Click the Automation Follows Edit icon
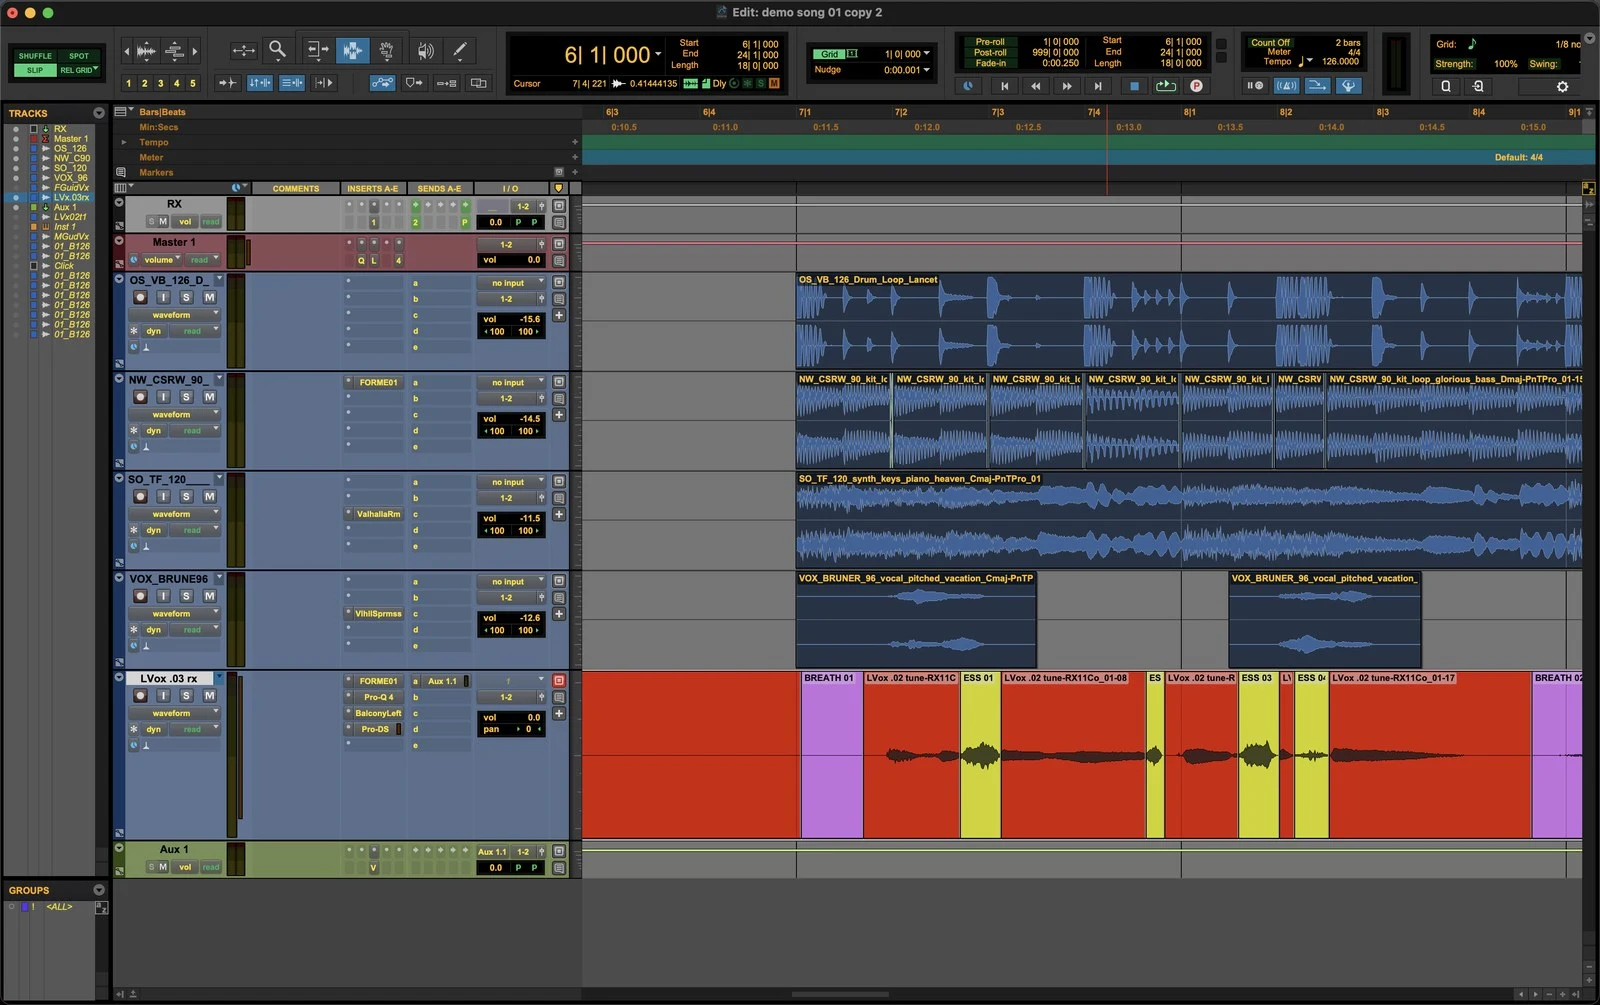Viewport: 1600px width, 1005px height. pos(382,83)
